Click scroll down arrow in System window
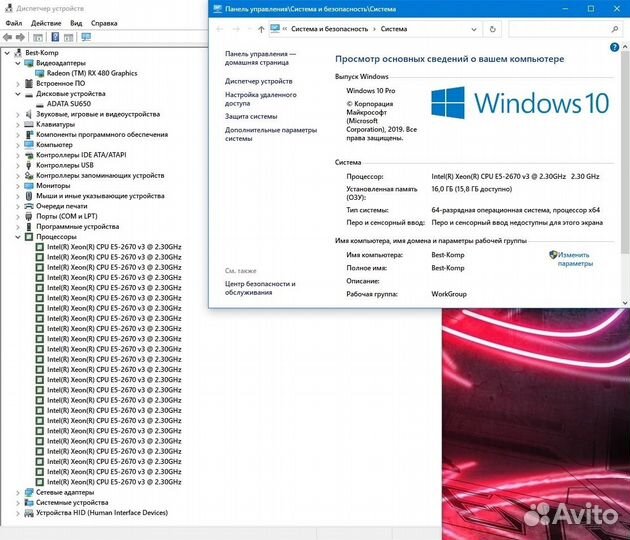The image size is (630, 540). point(625,303)
